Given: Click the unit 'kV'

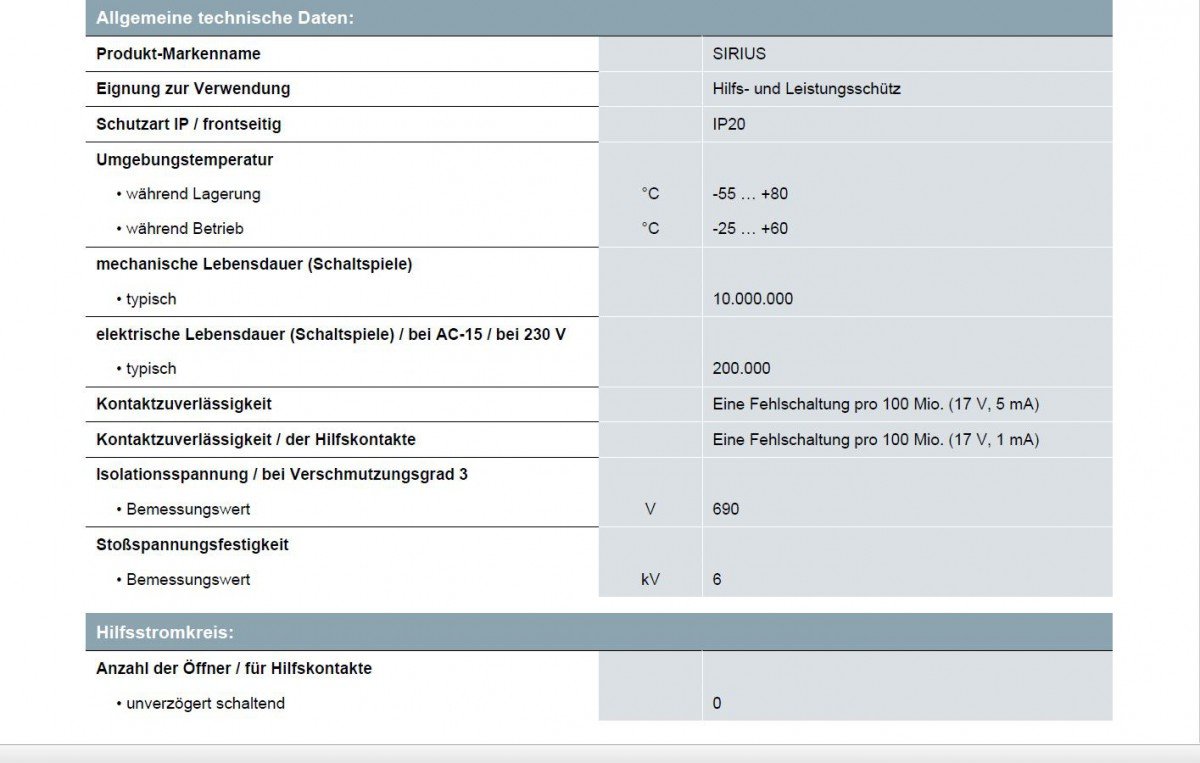Looking at the screenshot, I should coord(651,579).
